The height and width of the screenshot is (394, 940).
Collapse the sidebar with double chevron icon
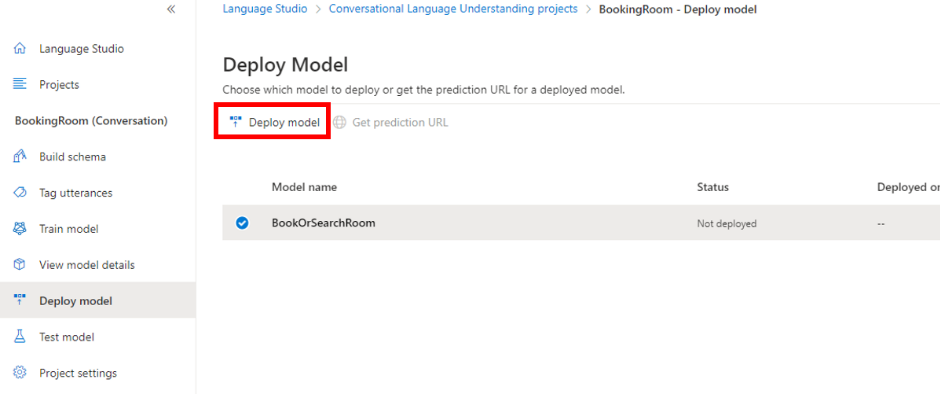[x=171, y=9]
